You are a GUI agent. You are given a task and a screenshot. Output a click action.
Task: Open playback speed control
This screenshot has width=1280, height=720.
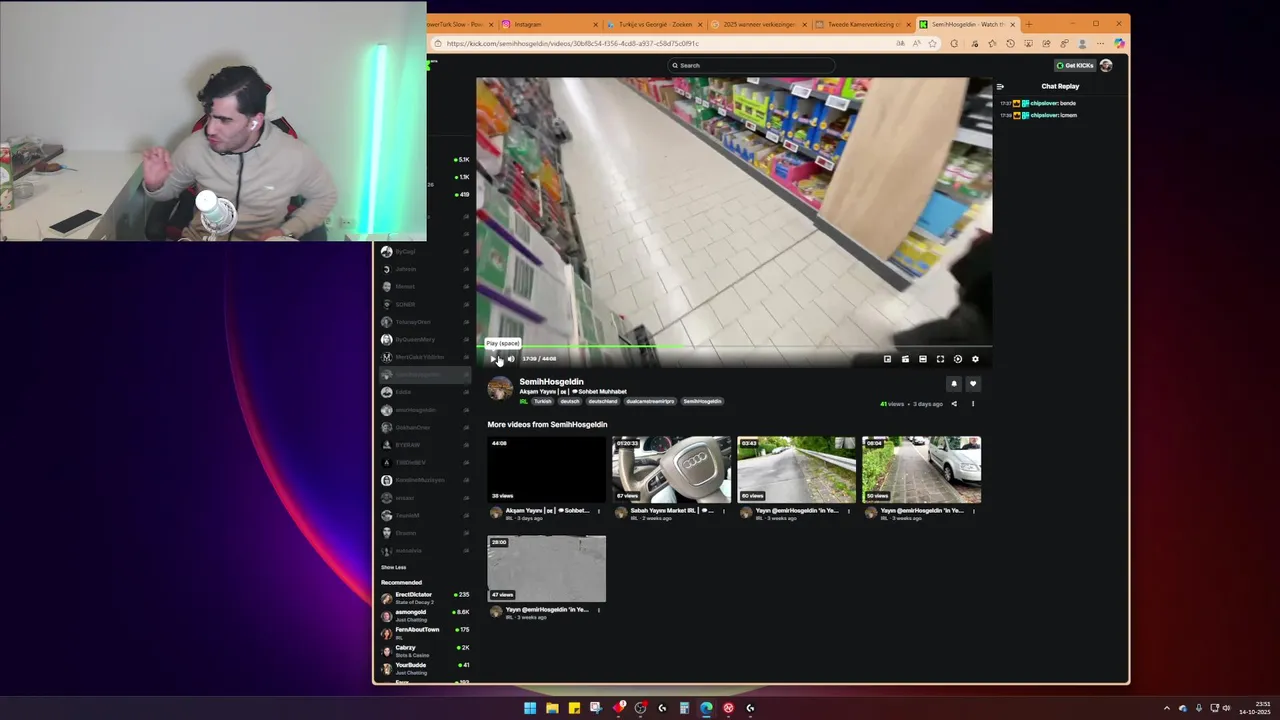958,359
